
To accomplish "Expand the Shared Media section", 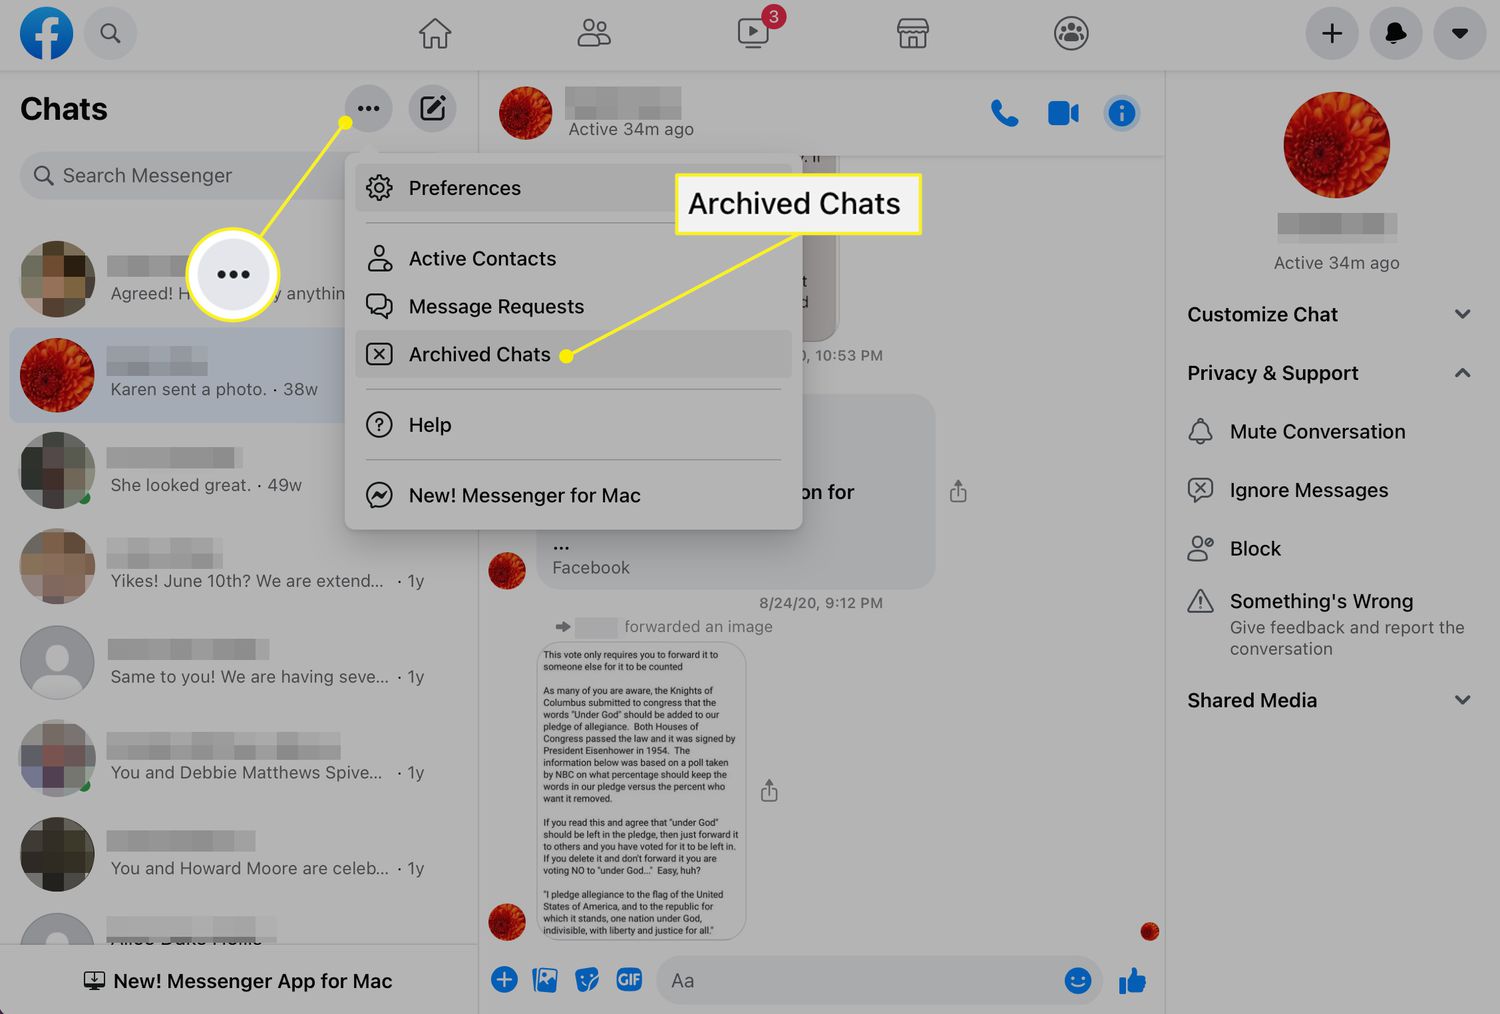I will click(1329, 700).
